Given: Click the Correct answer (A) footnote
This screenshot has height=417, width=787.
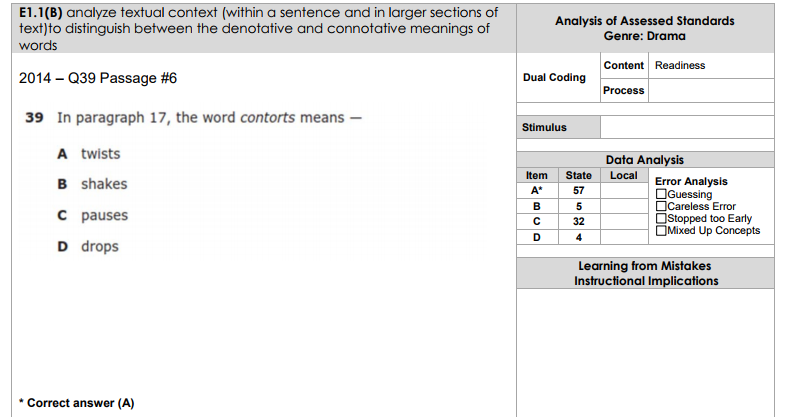Looking at the screenshot, I should tap(77, 403).
